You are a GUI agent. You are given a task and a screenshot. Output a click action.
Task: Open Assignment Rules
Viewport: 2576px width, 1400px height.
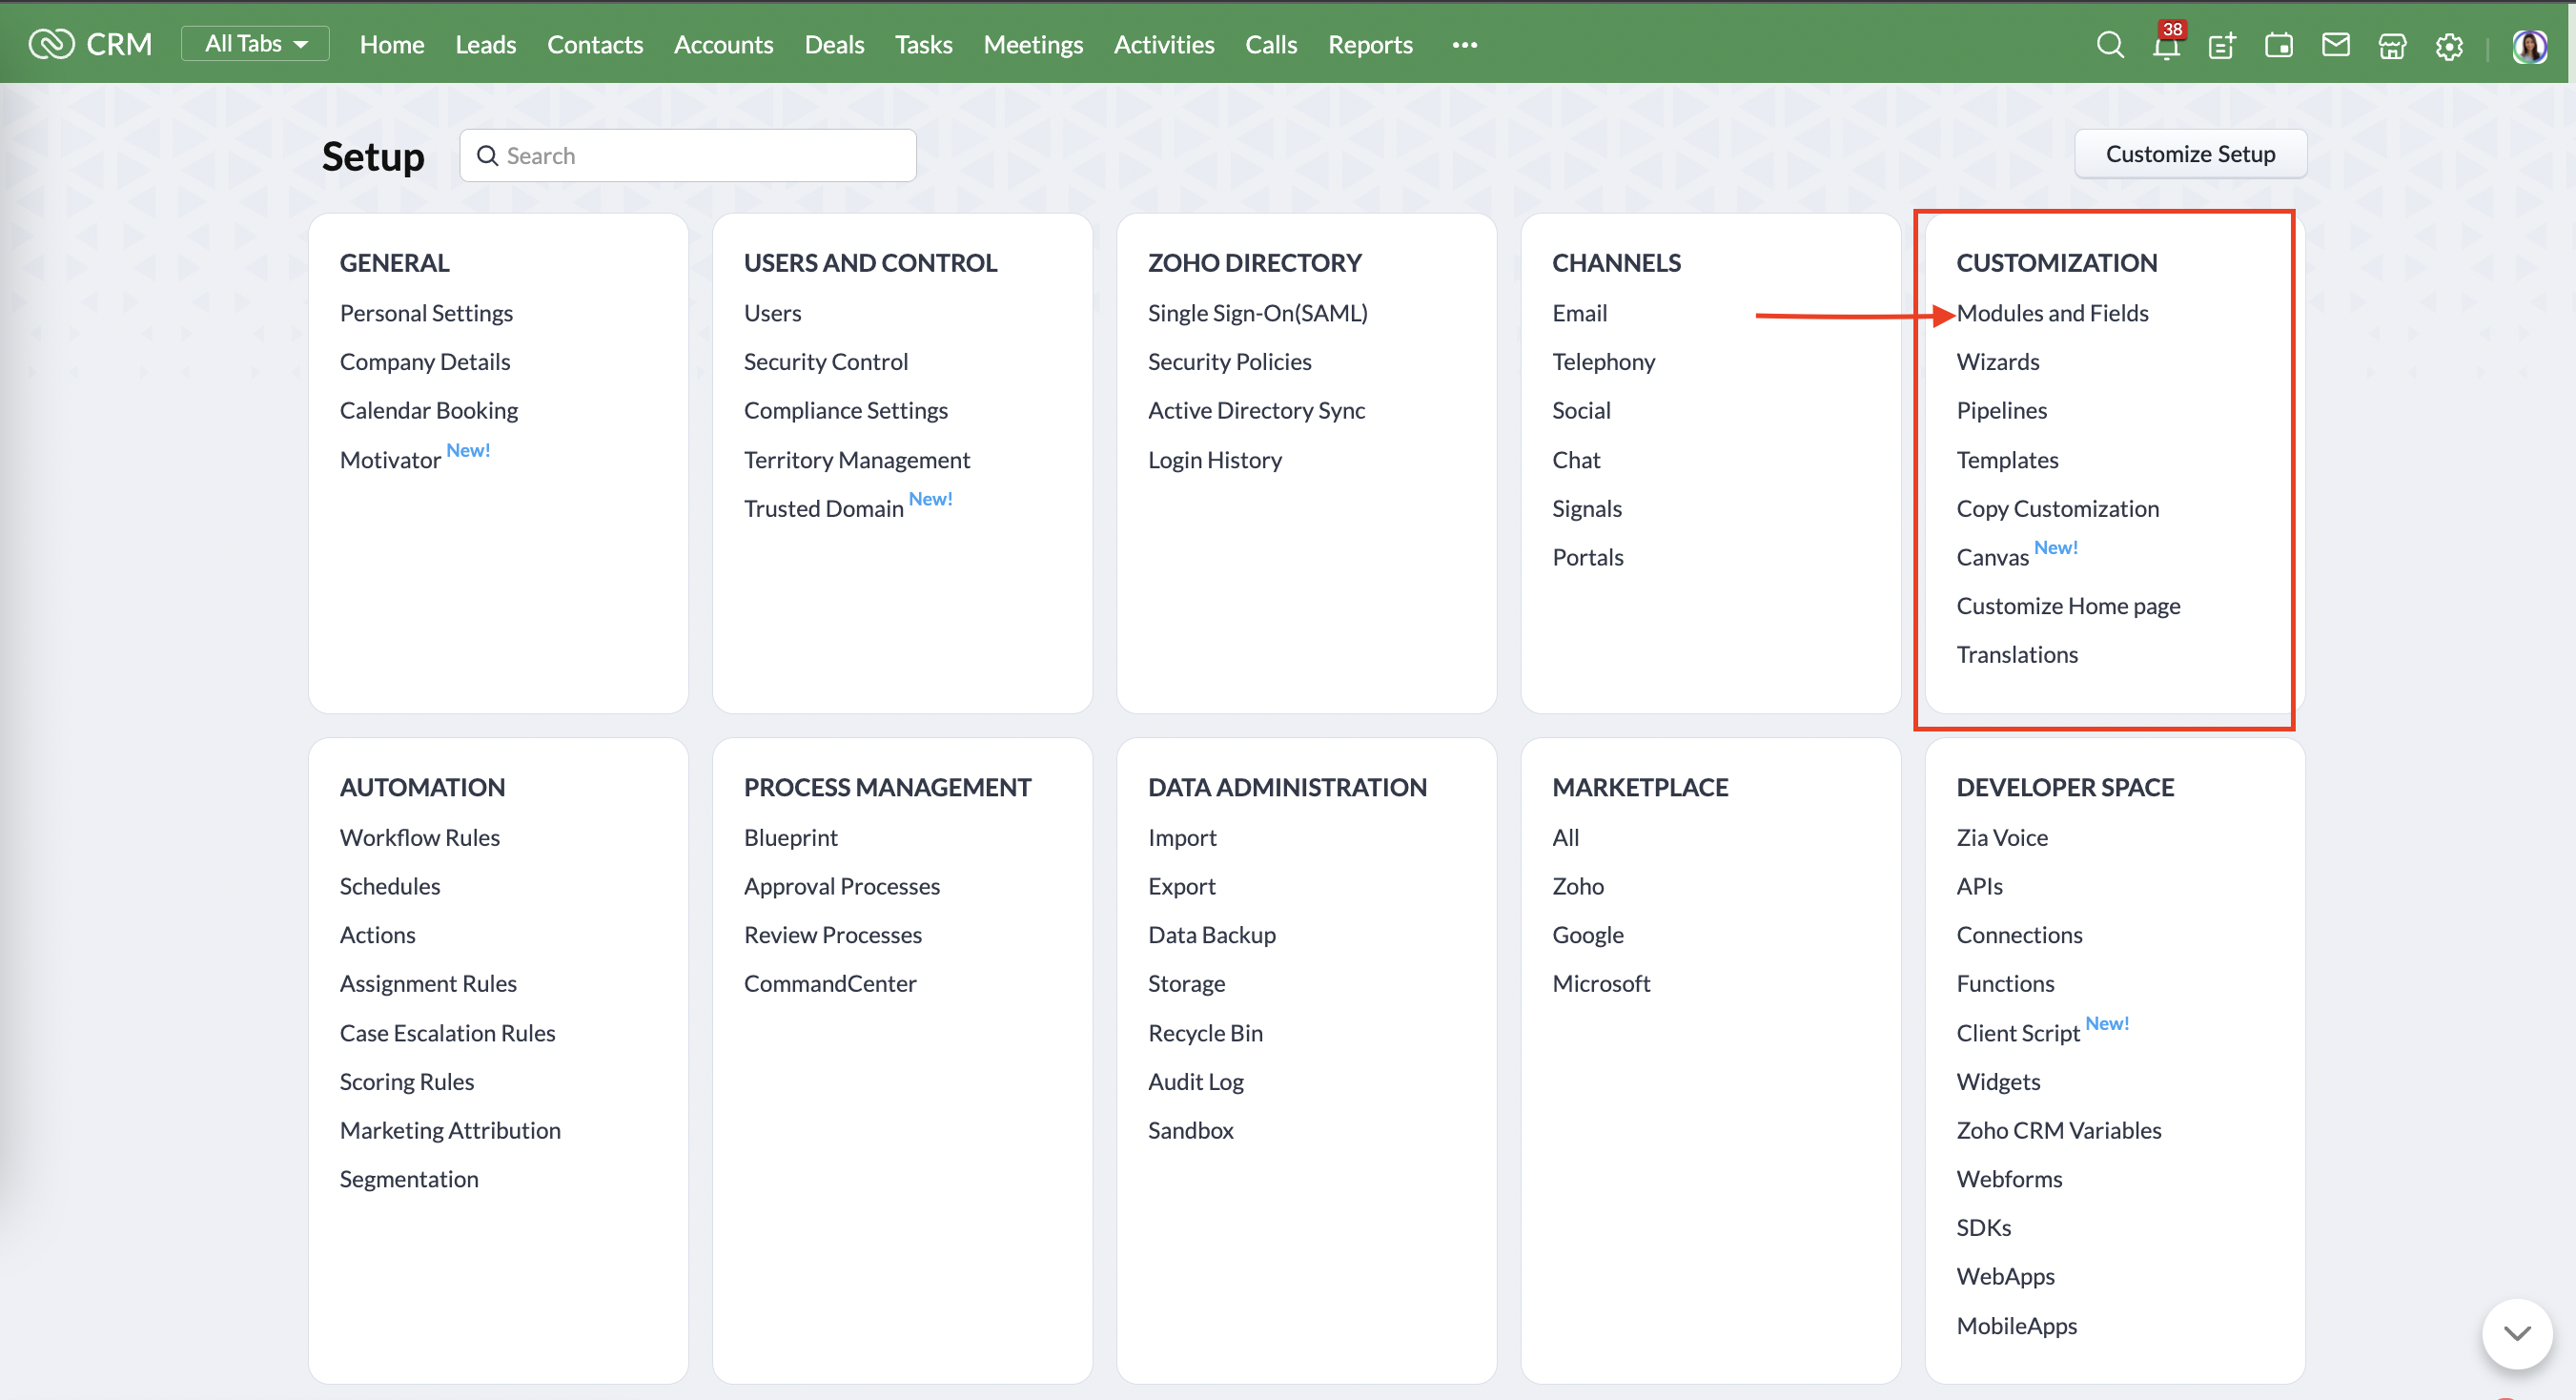coord(428,983)
